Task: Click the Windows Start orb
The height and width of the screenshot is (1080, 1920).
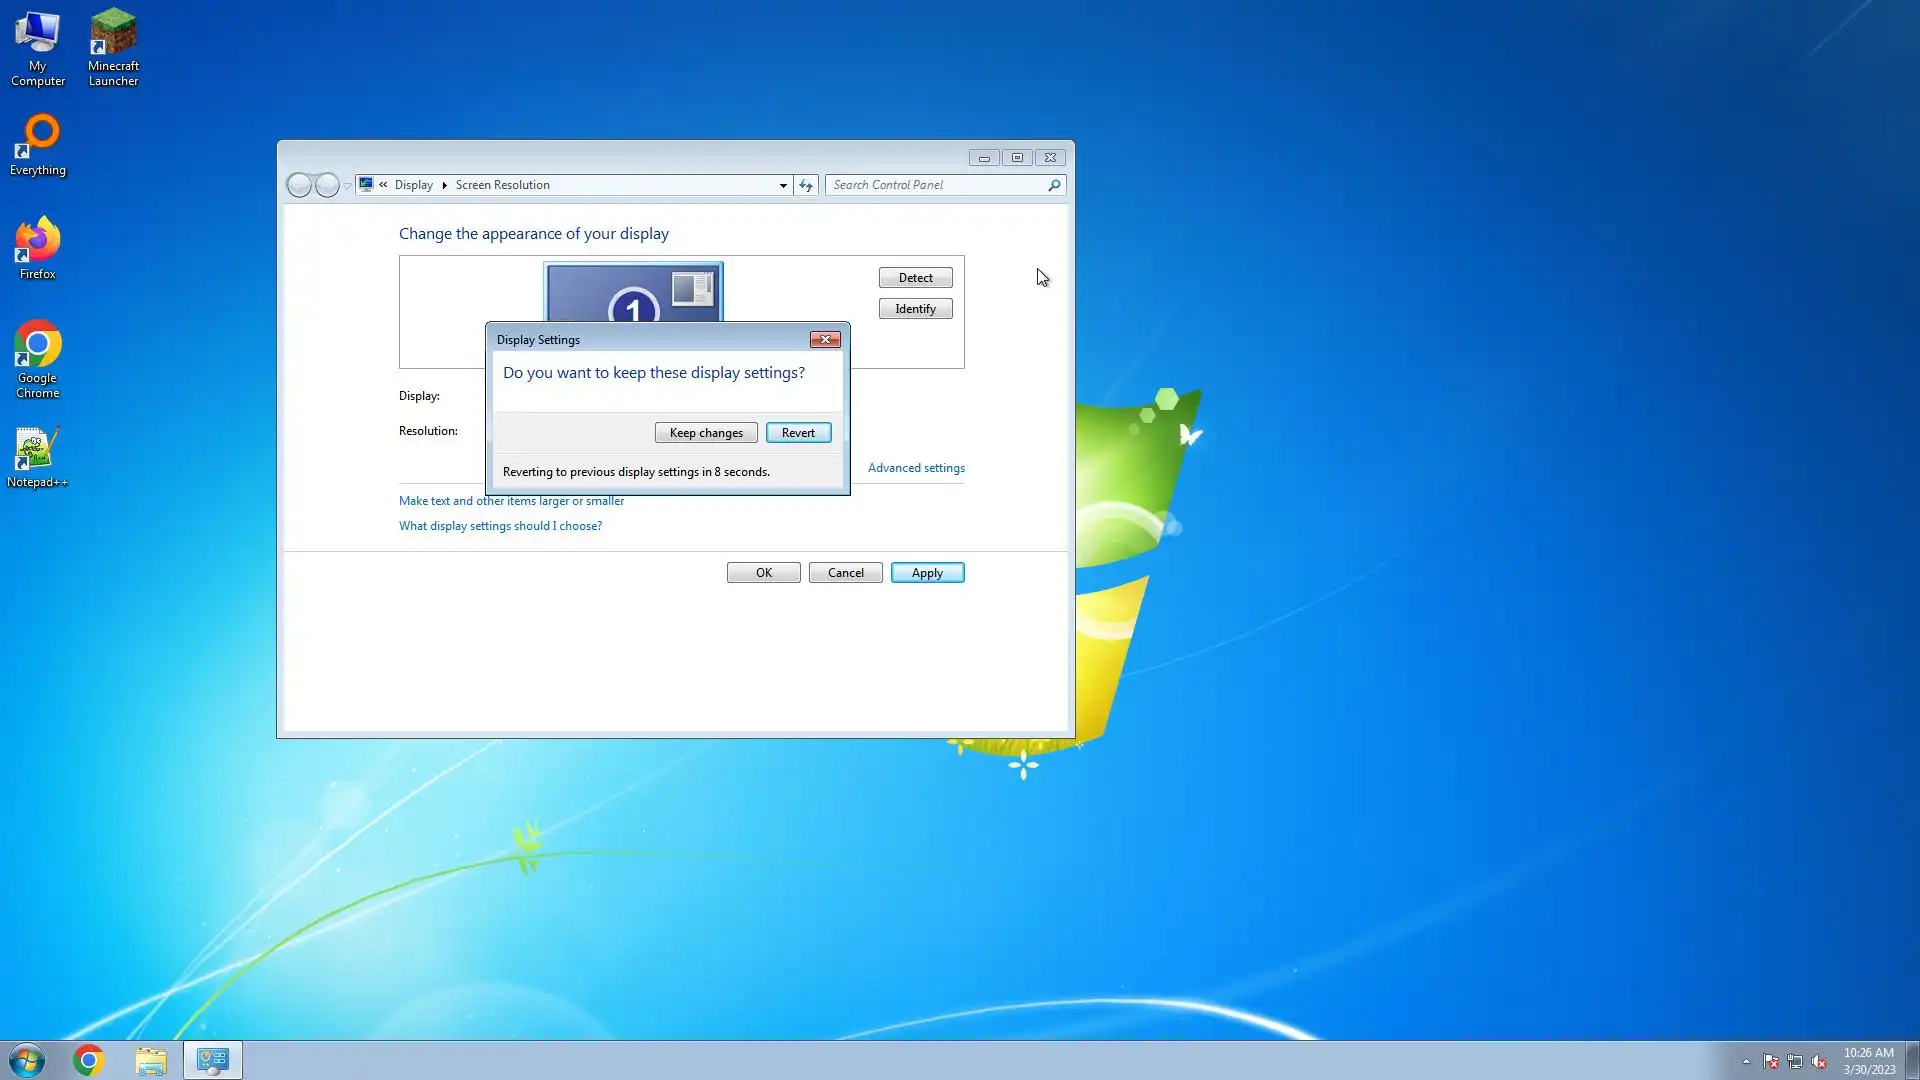Action: 27,1060
